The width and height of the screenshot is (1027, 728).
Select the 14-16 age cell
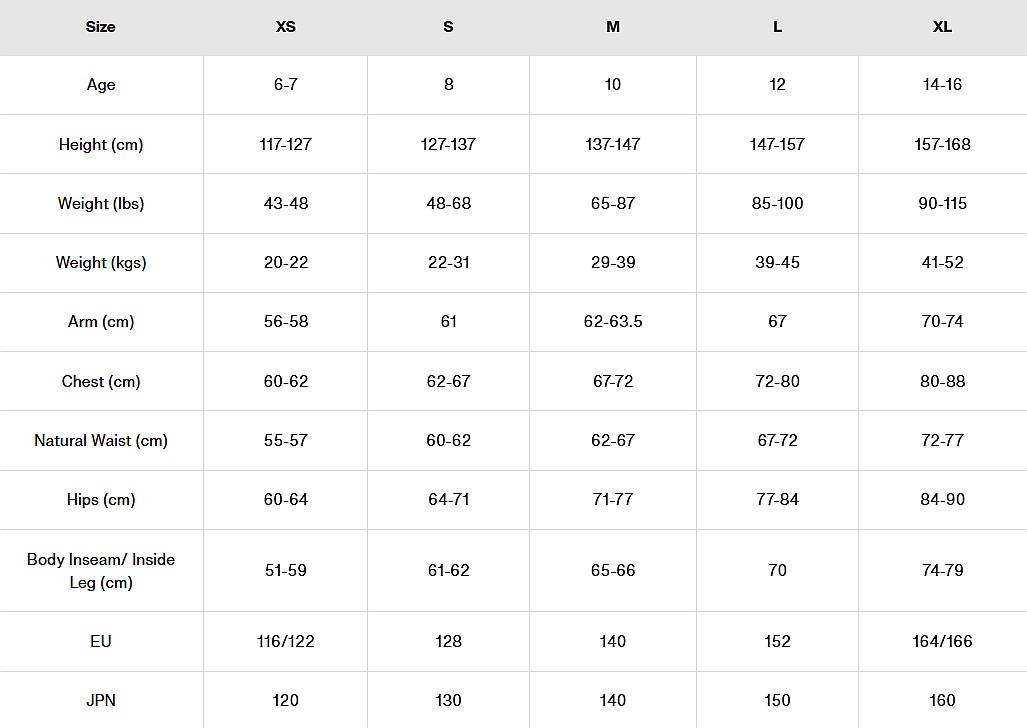[x=942, y=85]
